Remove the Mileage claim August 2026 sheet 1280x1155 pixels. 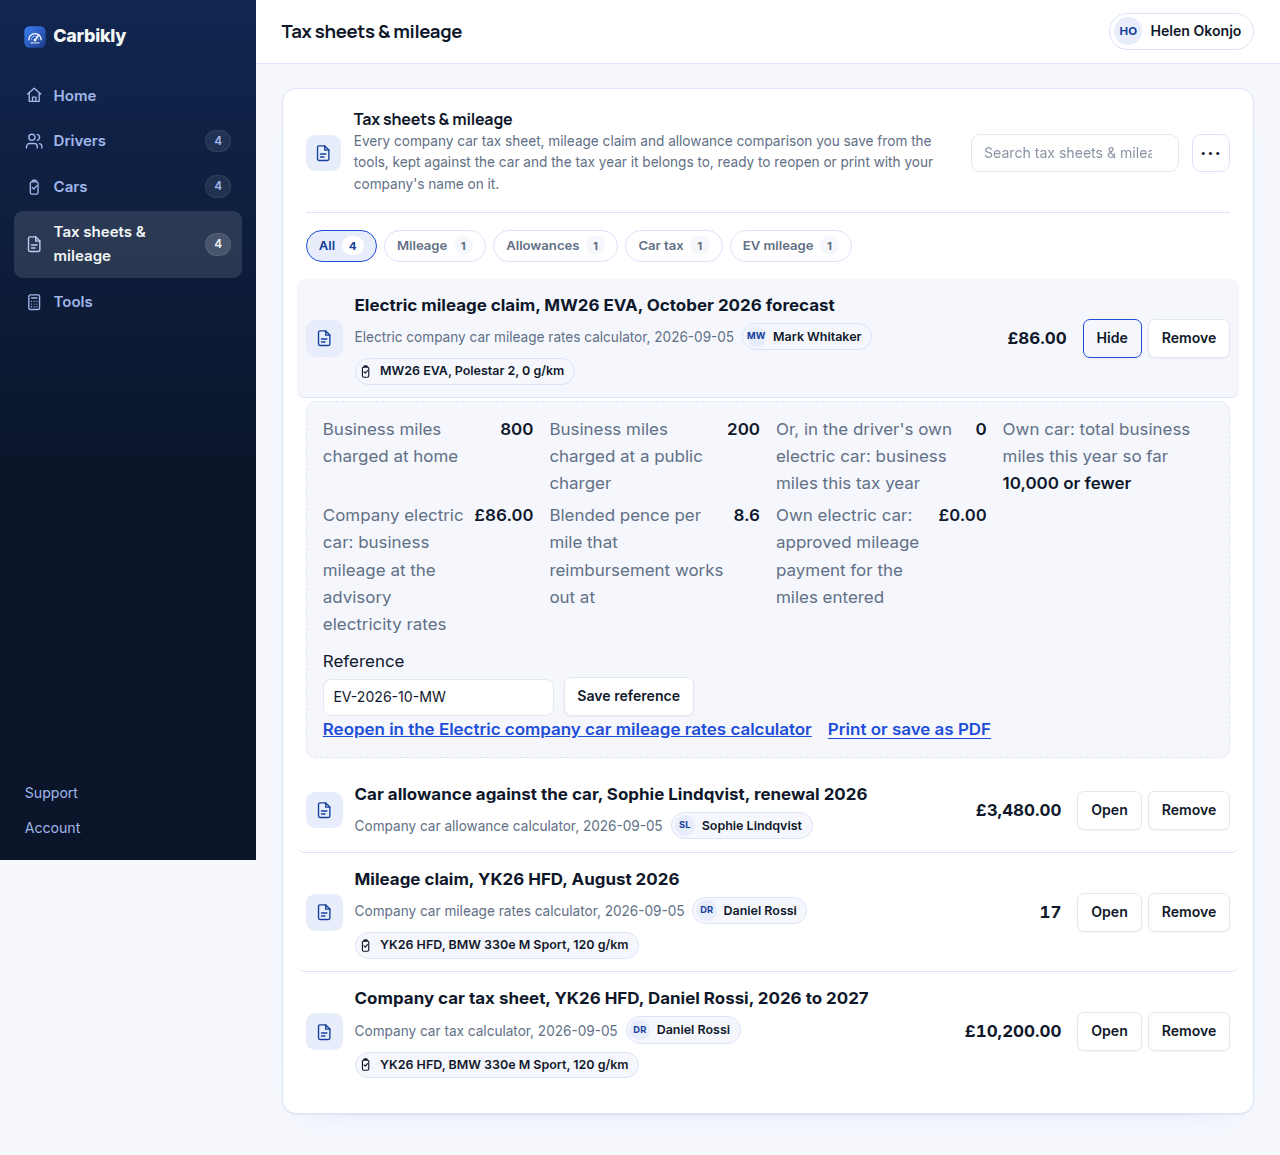coord(1189,912)
